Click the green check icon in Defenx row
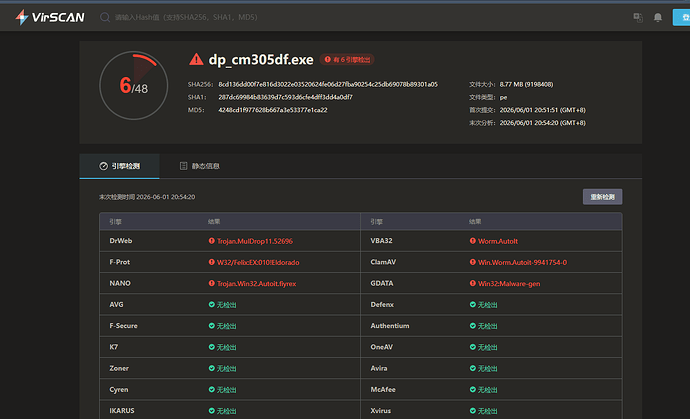 pyautogui.click(x=473, y=304)
